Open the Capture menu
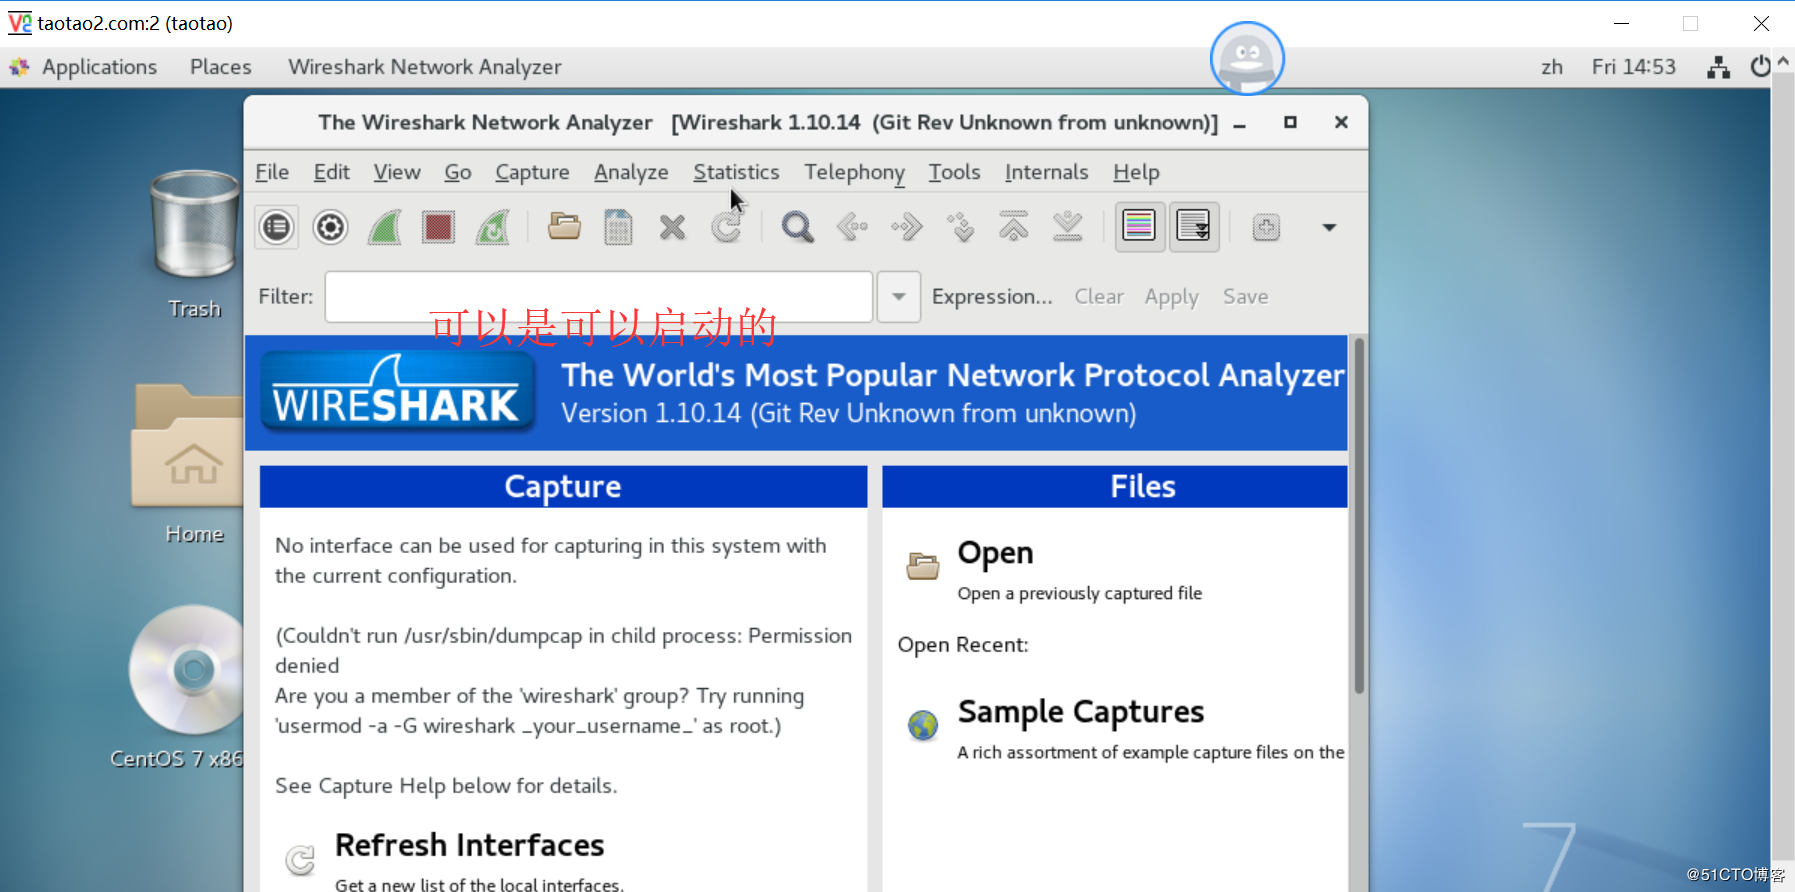Image resolution: width=1795 pixels, height=892 pixels. [x=532, y=172]
